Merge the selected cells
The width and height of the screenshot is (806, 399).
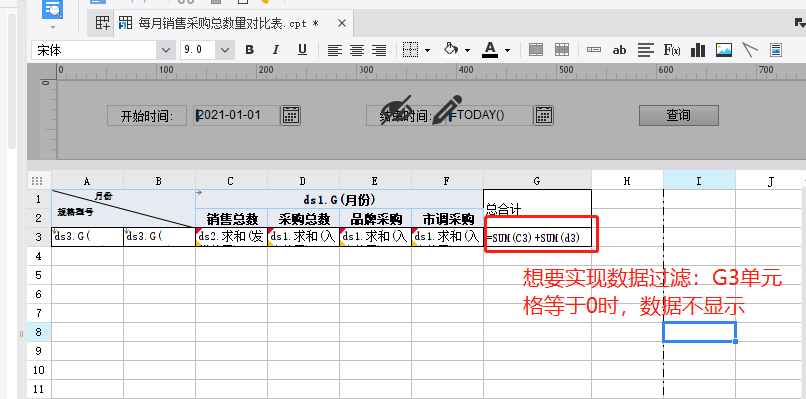pyautogui.click(x=536, y=50)
